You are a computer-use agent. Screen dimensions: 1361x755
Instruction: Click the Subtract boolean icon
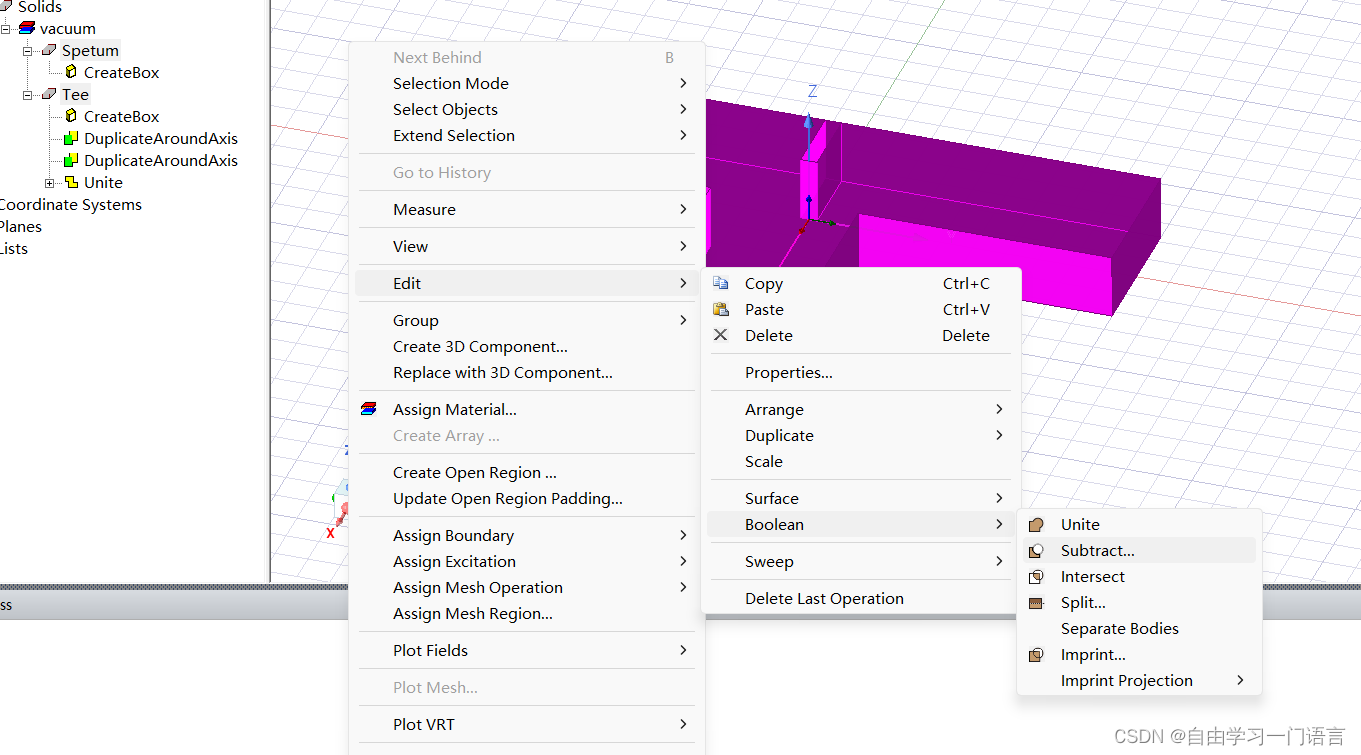1036,550
